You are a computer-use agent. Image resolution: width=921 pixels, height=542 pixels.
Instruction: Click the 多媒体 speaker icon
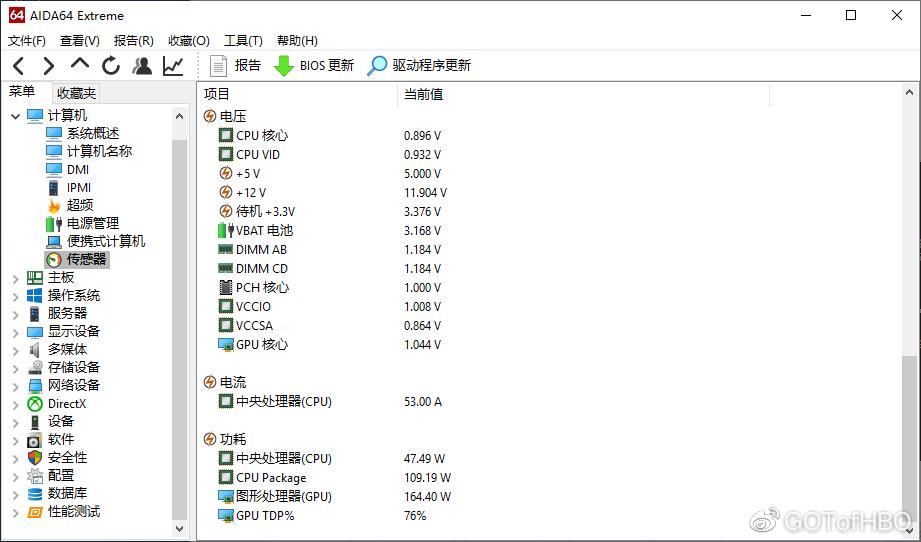click(x=35, y=350)
